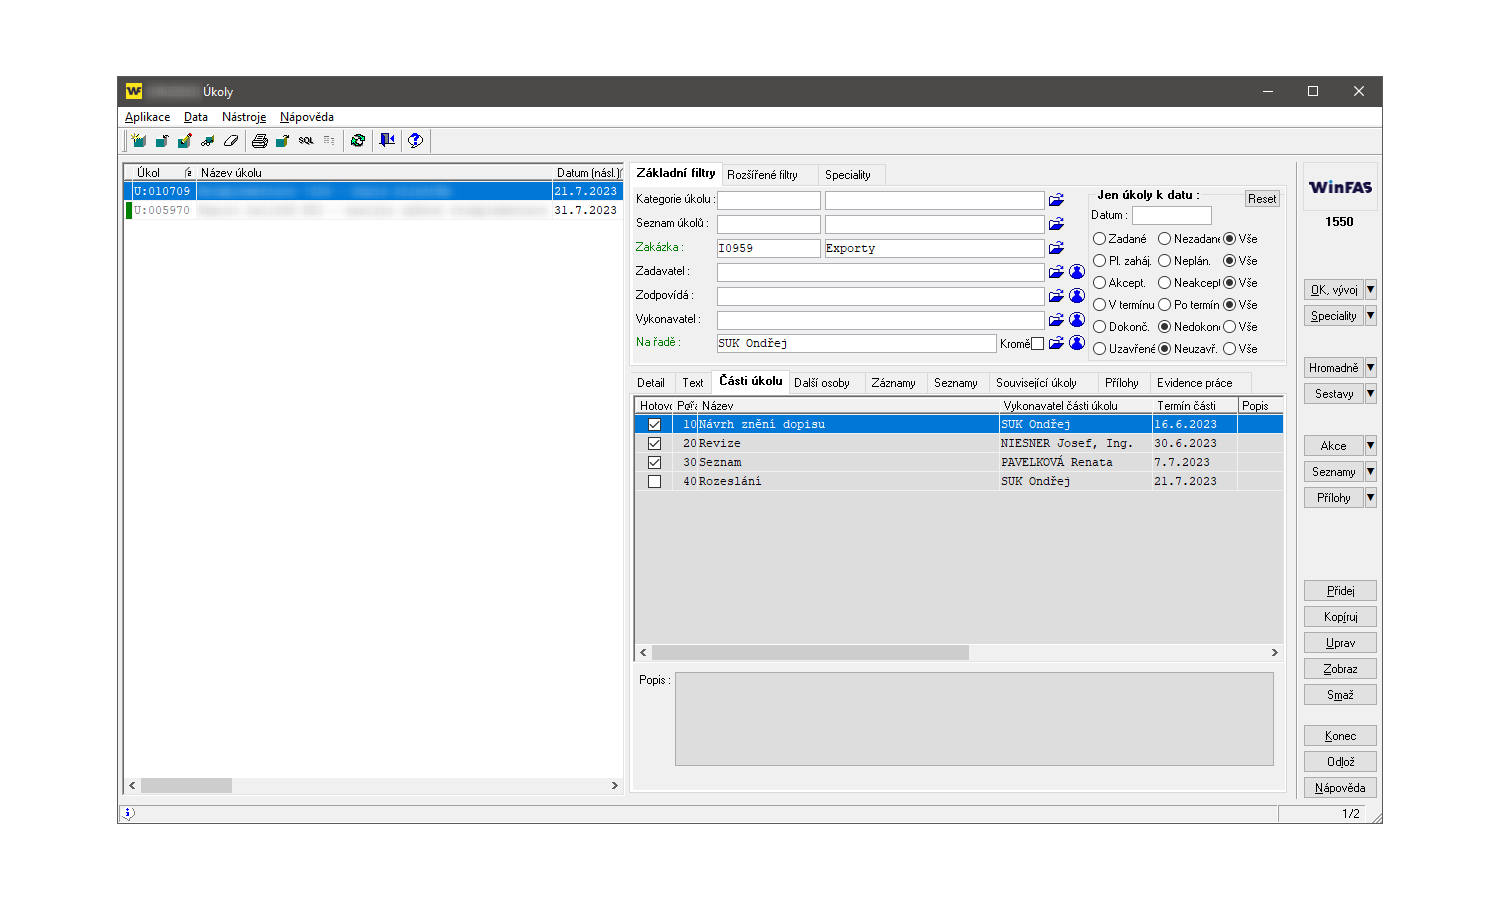
Task: Expand the Sestavy dropdown arrow
Action: pyautogui.click(x=1370, y=394)
